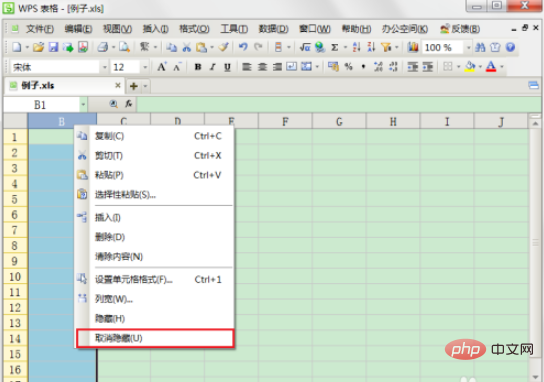Screen dimensions: 544x382
Task: Open the font name dropdown showing 宋体
Action: 104,67
